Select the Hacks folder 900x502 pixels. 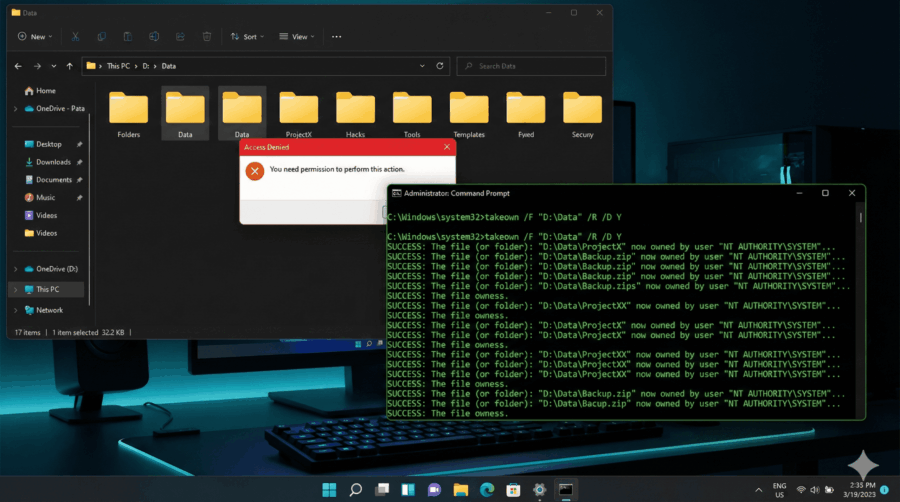[x=355, y=115]
